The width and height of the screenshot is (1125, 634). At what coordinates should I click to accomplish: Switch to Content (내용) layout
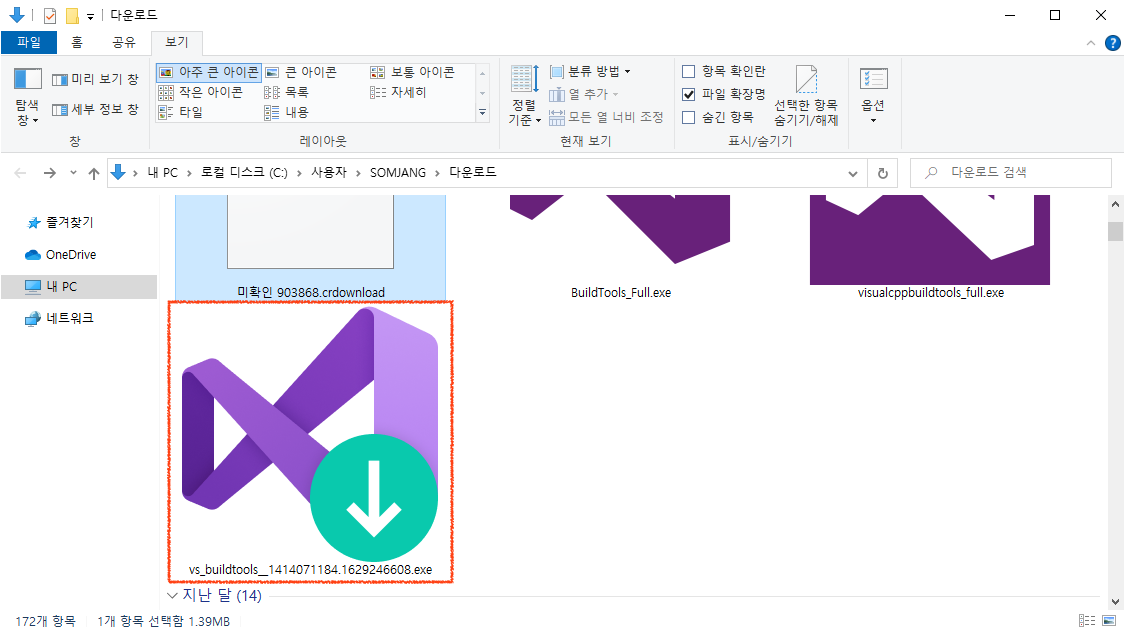coord(286,113)
